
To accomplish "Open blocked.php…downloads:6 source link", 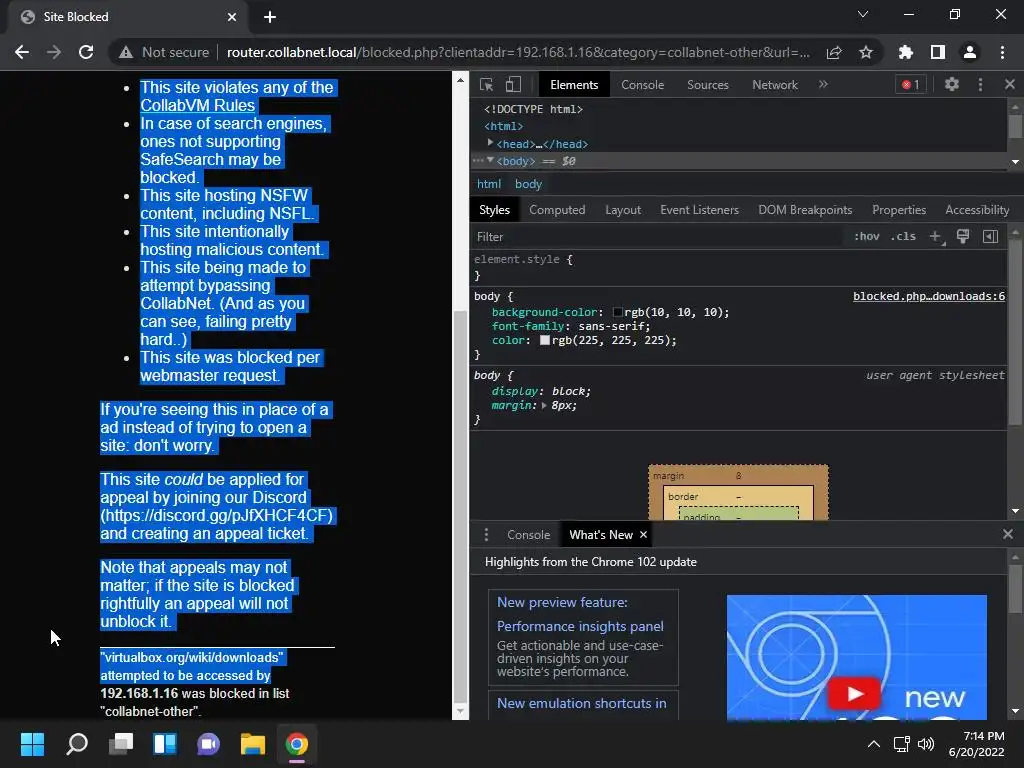I will click(x=929, y=296).
